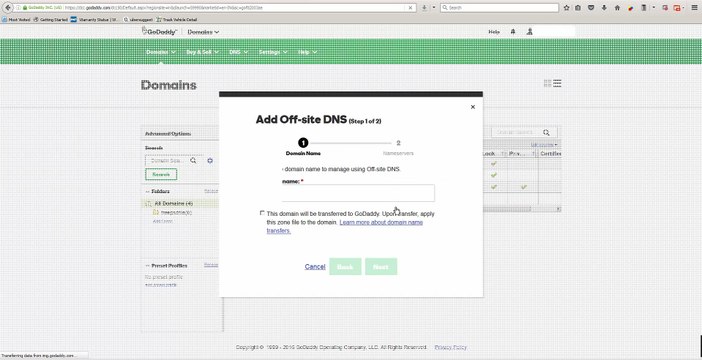Click the domain name input field
The image size is (702, 360).
tap(358, 193)
